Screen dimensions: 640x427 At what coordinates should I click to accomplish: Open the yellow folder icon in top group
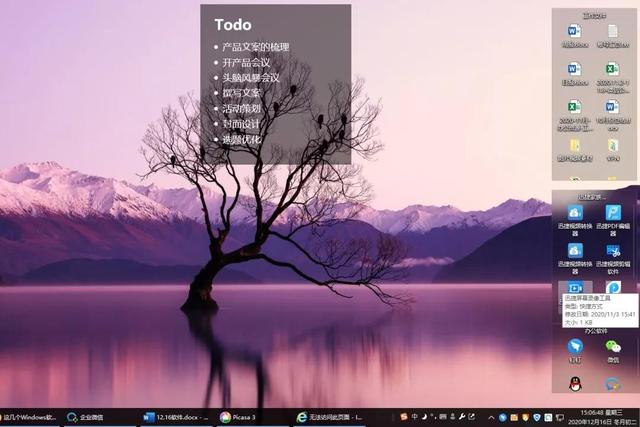coord(575,146)
